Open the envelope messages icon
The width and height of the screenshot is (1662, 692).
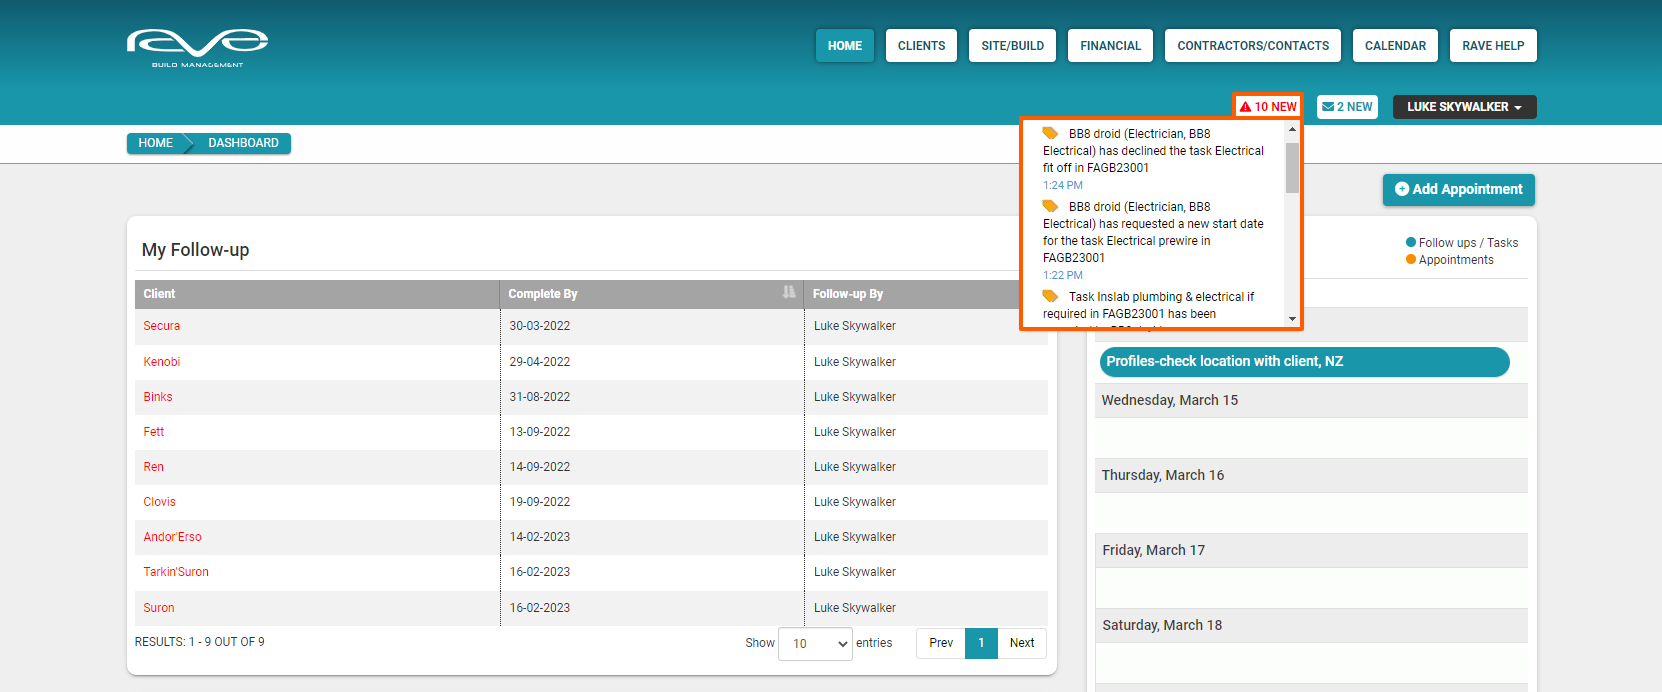click(1328, 107)
